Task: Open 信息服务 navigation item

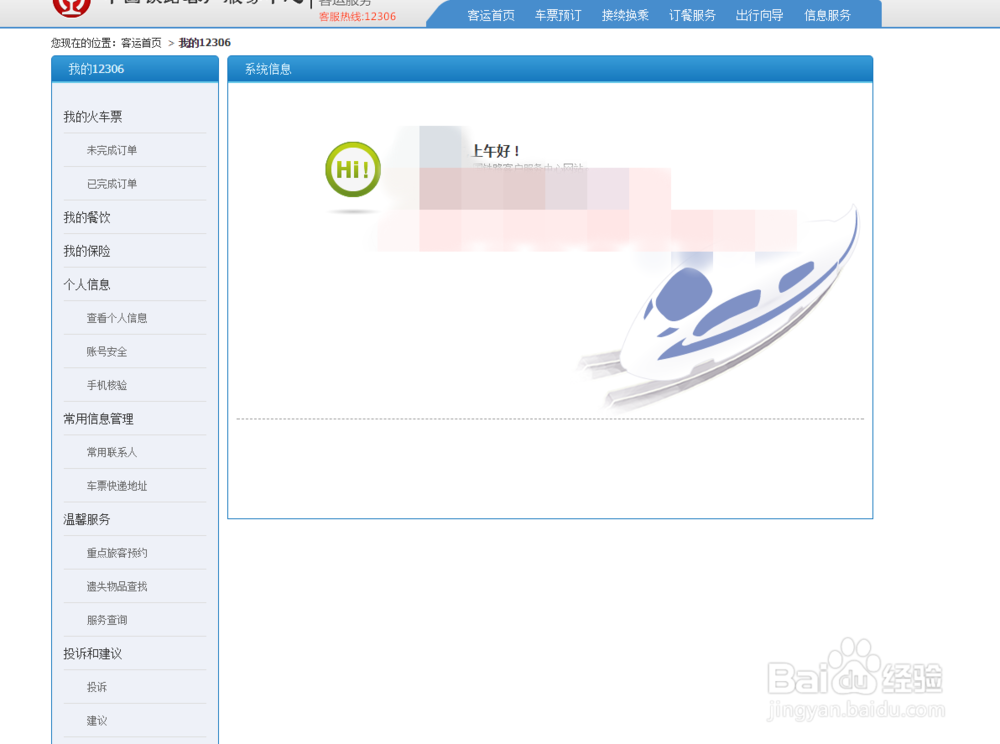Action: coord(827,15)
